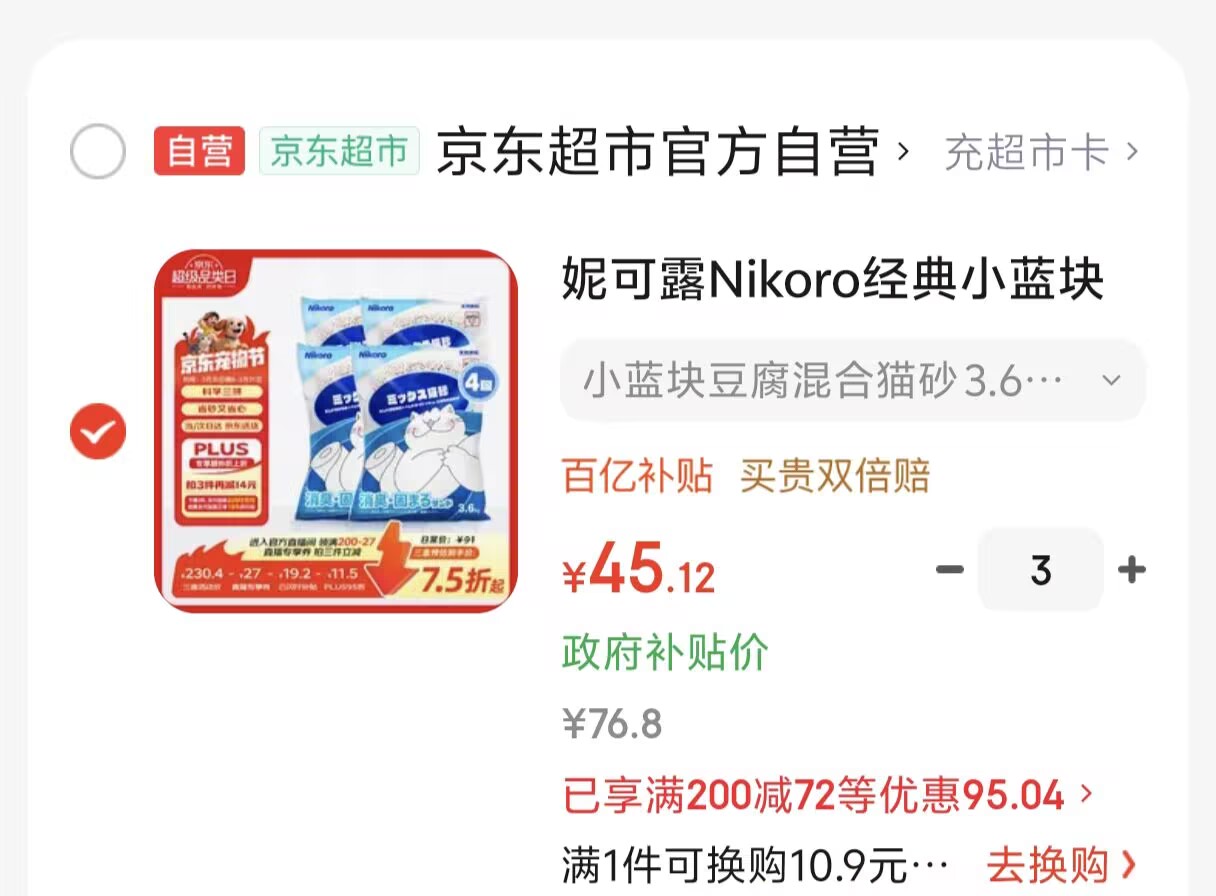Increase quantity with plus icon
The image size is (1216, 896).
tap(1131, 570)
